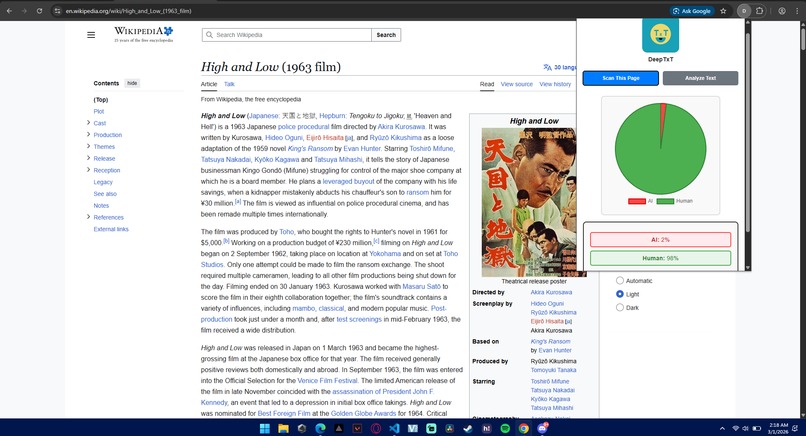
Task: Select the Automatic color theme
Action: tap(620, 281)
